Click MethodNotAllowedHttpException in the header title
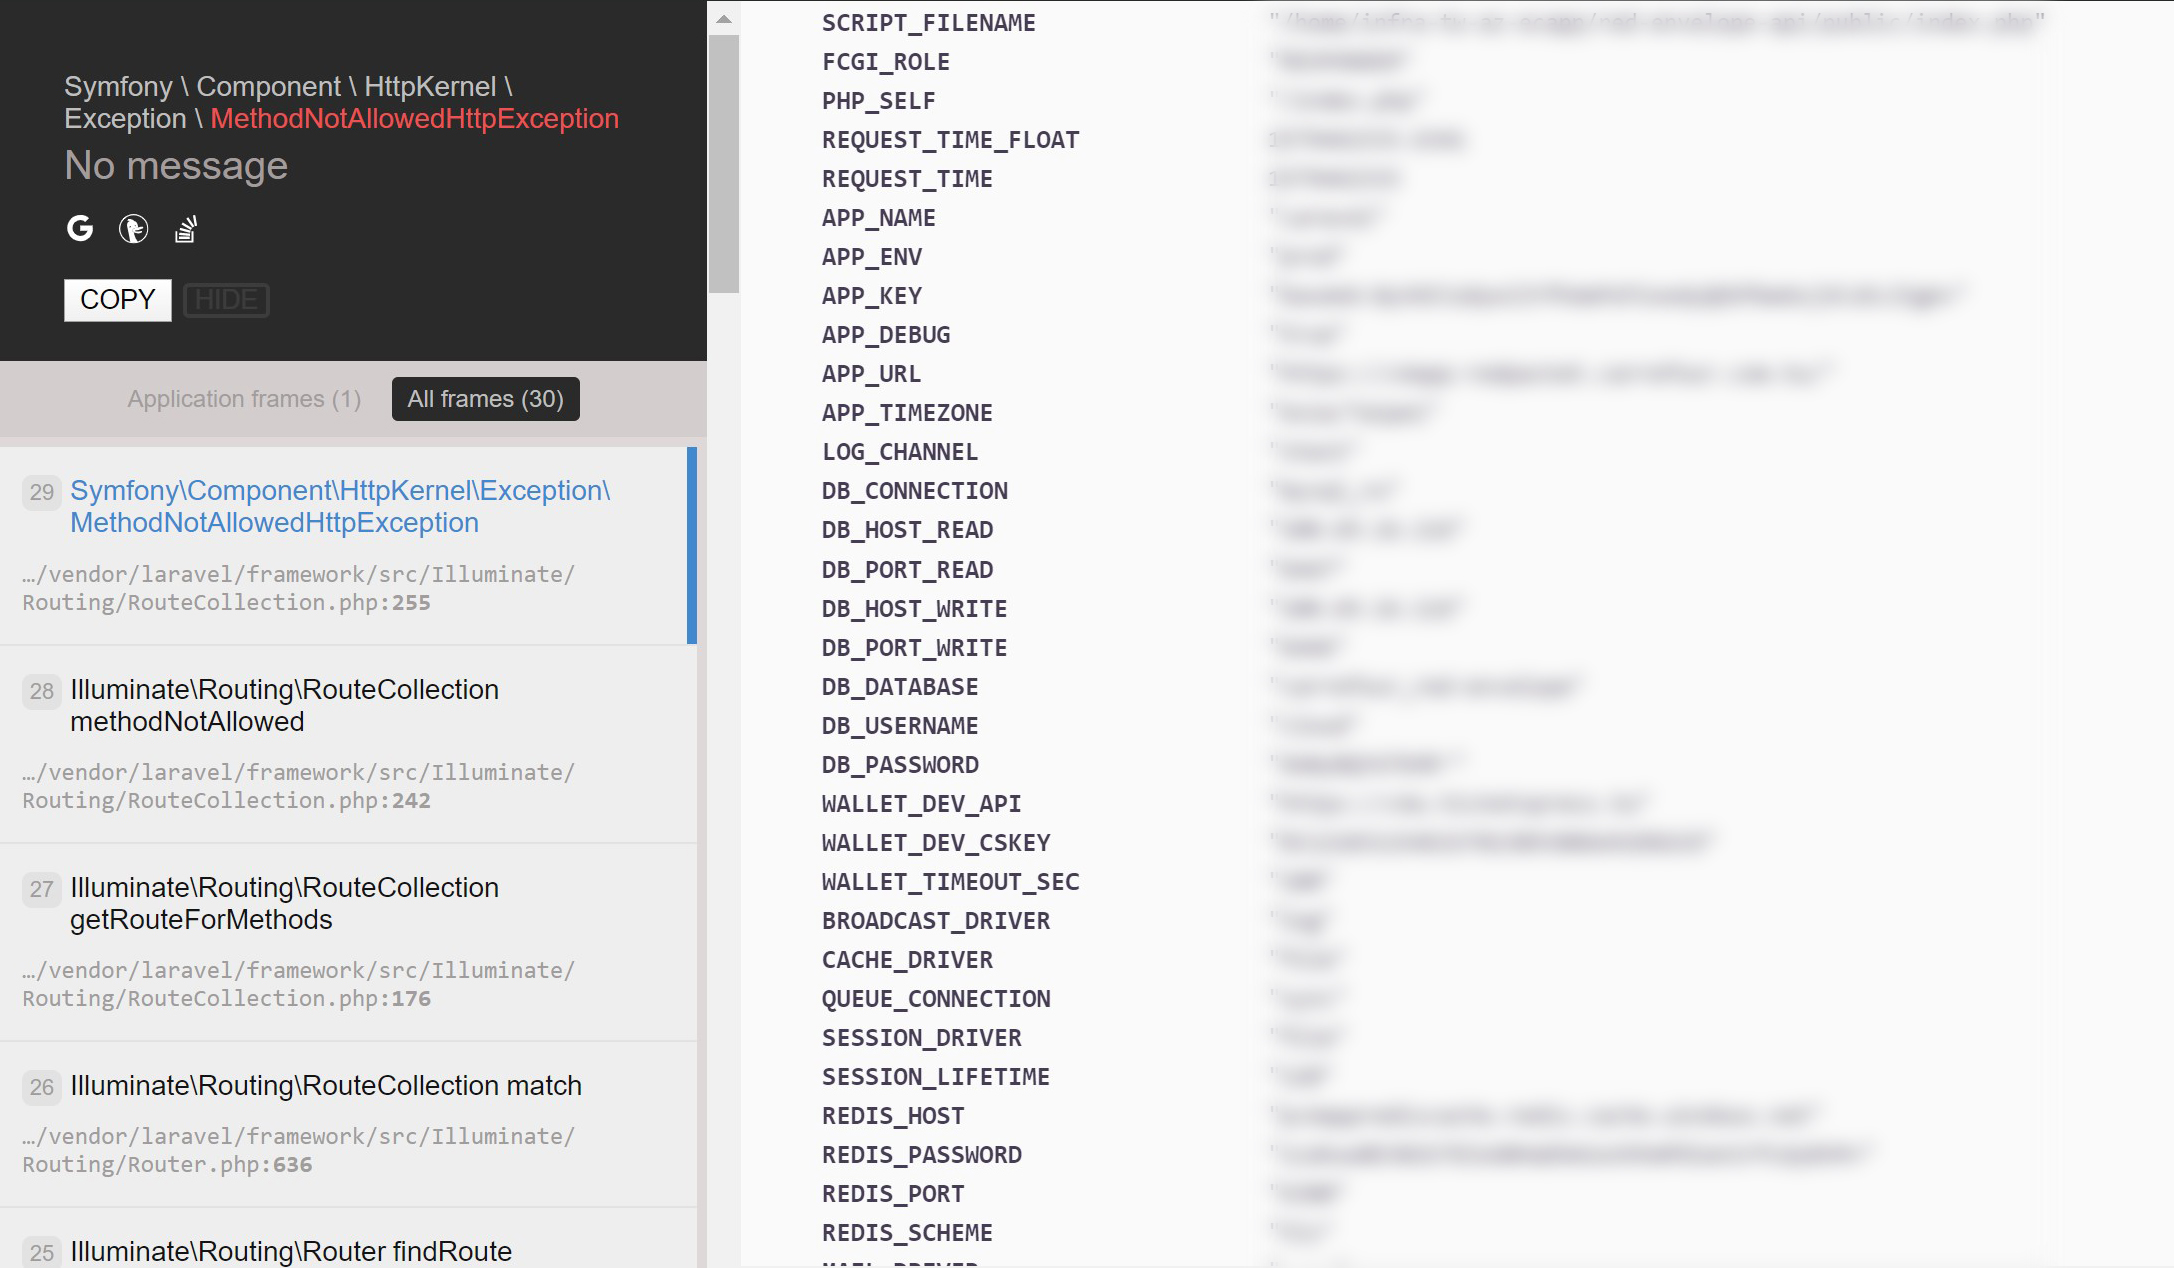2174x1268 pixels. (x=414, y=118)
